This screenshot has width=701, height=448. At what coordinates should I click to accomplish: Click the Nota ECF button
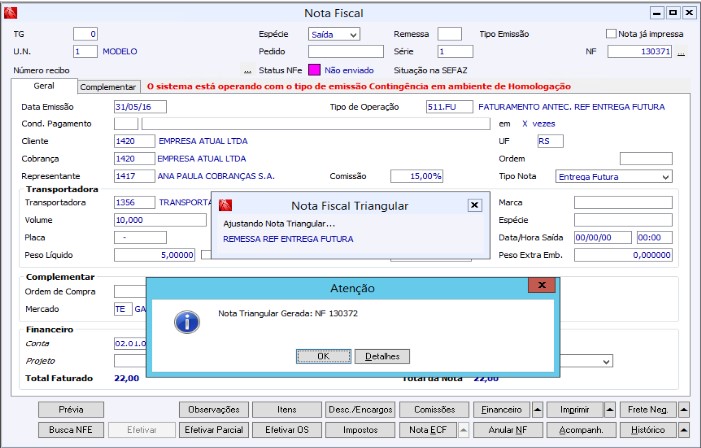(x=428, y=430)
